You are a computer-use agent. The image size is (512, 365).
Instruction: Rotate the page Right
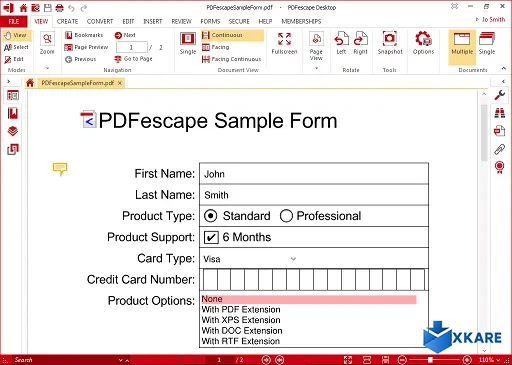360,43
